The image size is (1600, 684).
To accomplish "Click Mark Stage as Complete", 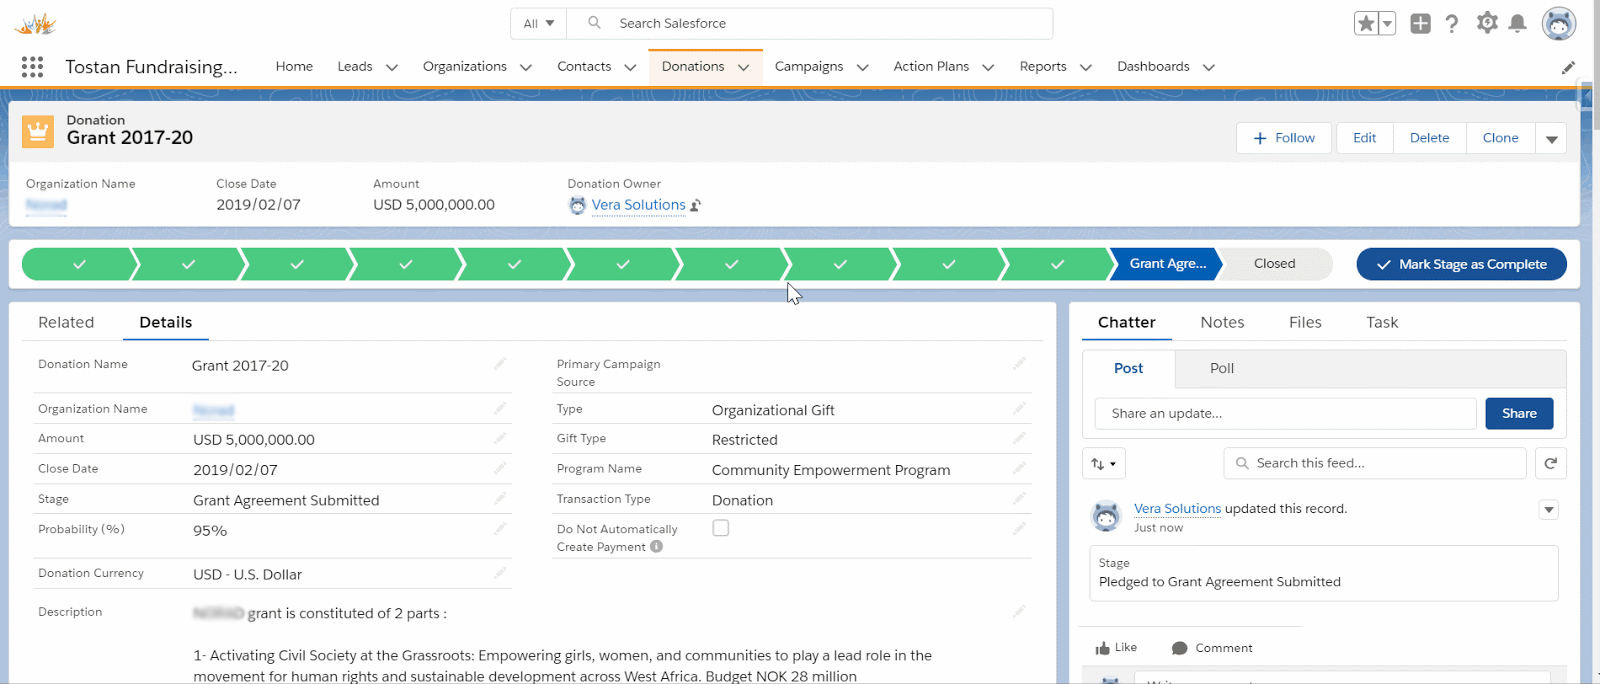I will pyautogui.click(x=1461, y=264).
